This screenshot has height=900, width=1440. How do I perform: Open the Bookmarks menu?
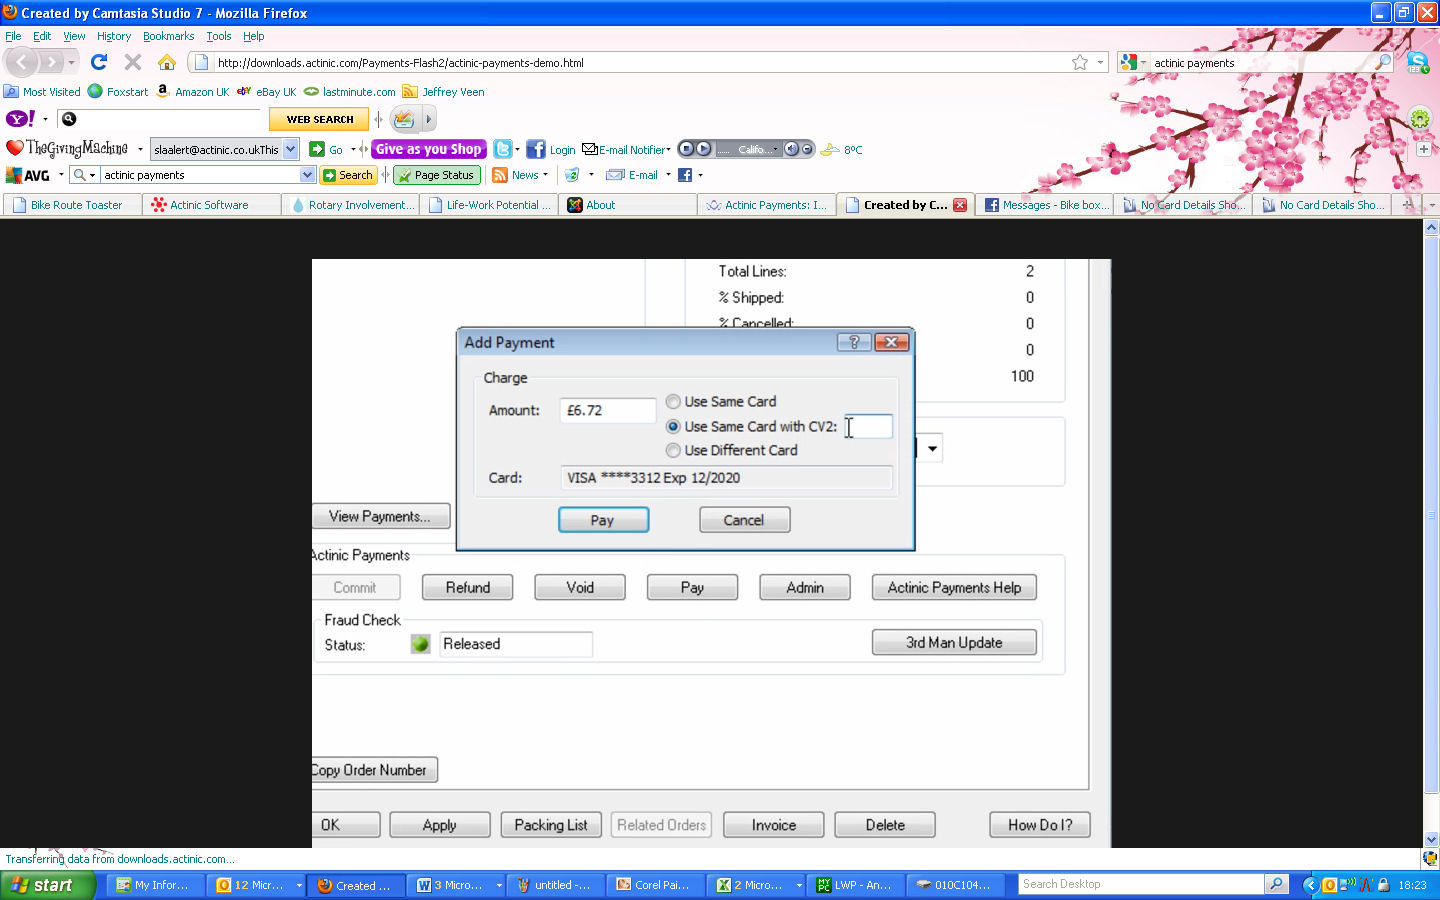(x=168, y=36)
